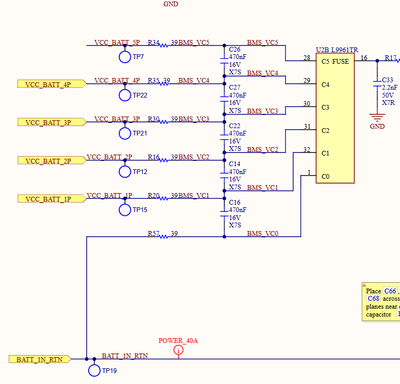This screenshot has height=384, width=400.
Task: Select pin number 29 on U2B
Action: (307, 80)
